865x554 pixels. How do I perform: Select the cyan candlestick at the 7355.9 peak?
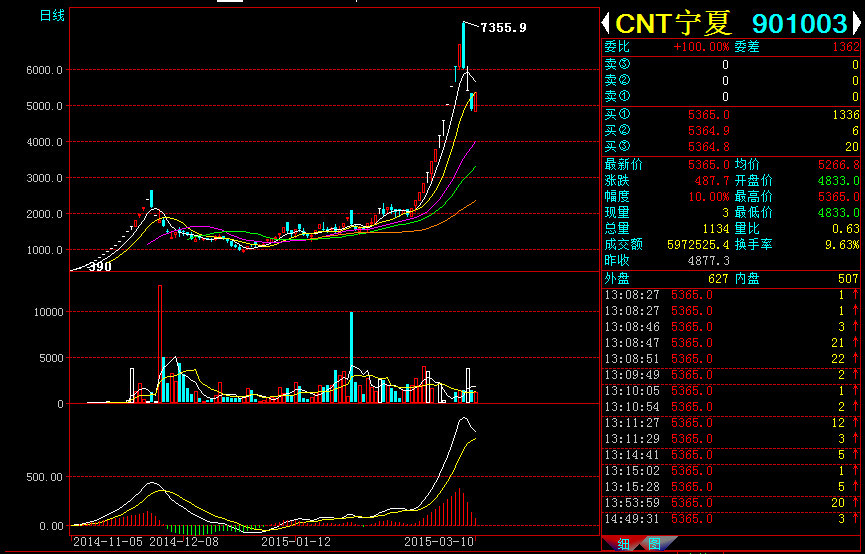point(464,45)
